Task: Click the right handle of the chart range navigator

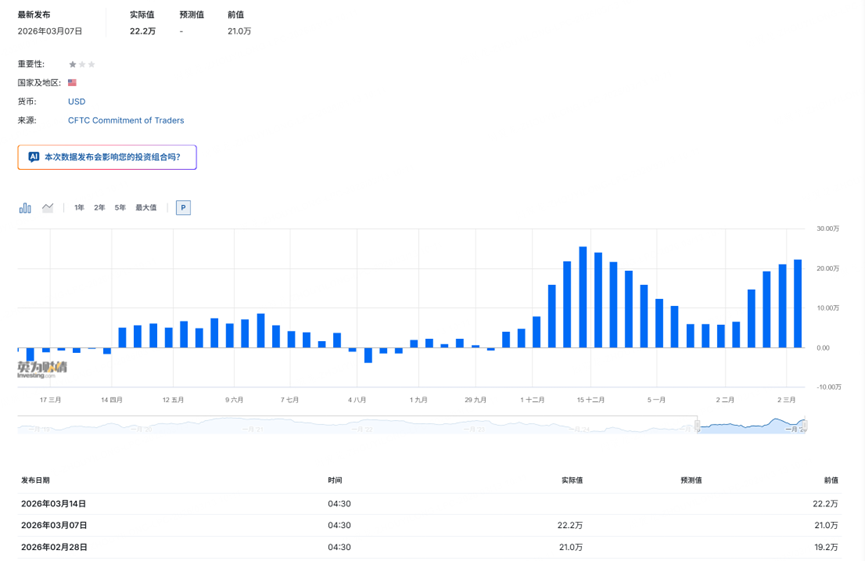Action: pyautogui.click(x=805, y=426)
